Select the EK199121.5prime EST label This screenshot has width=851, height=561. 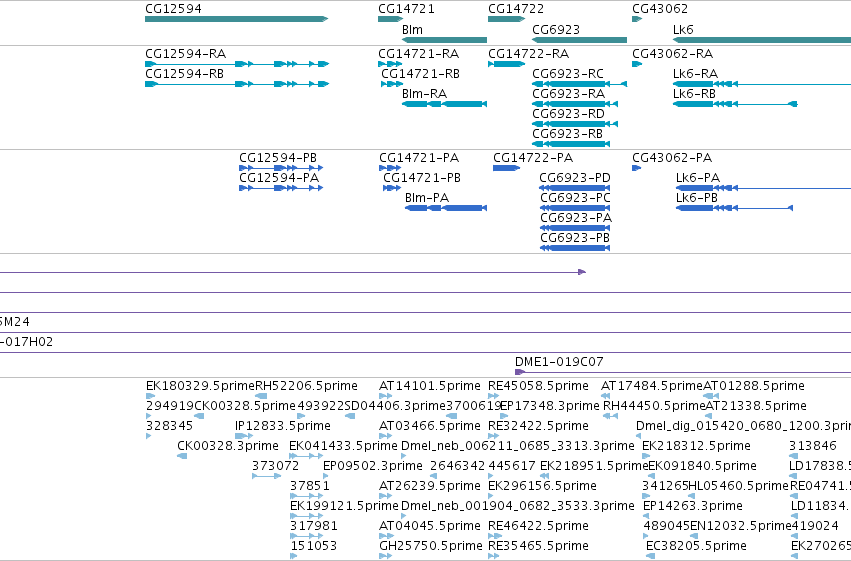[x=344, y=506]
